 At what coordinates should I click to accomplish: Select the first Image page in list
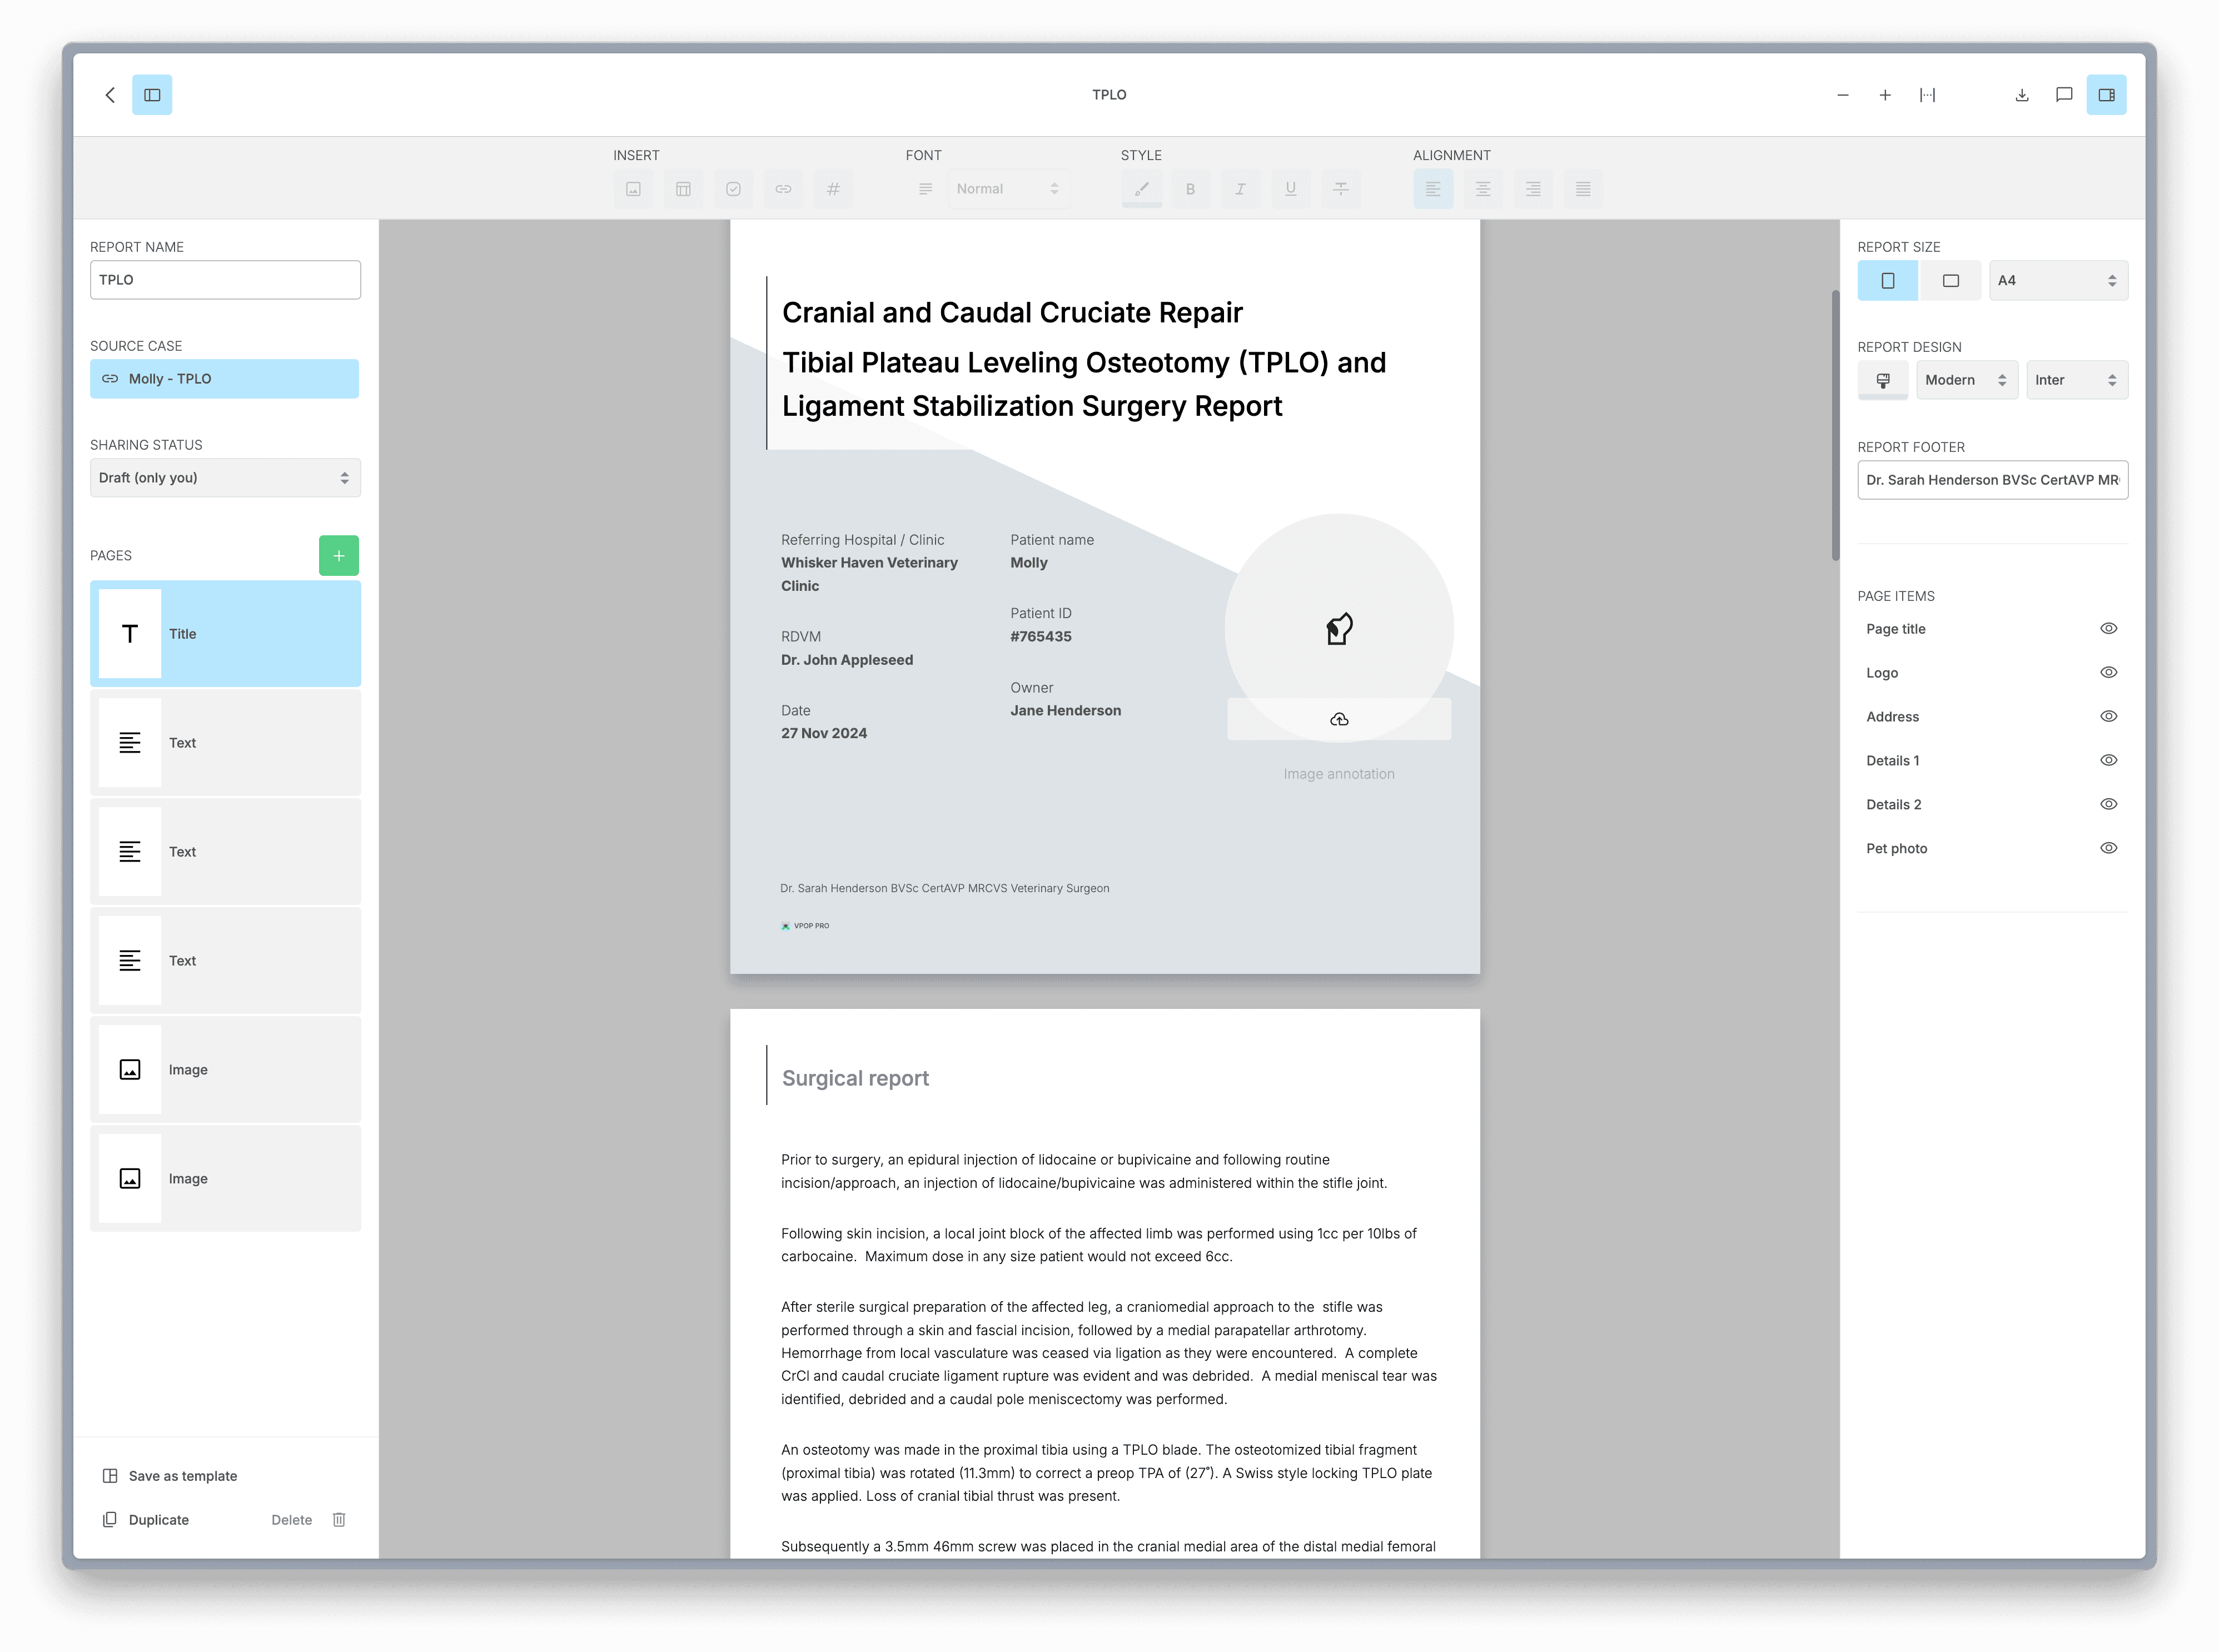pos(225,1069)
